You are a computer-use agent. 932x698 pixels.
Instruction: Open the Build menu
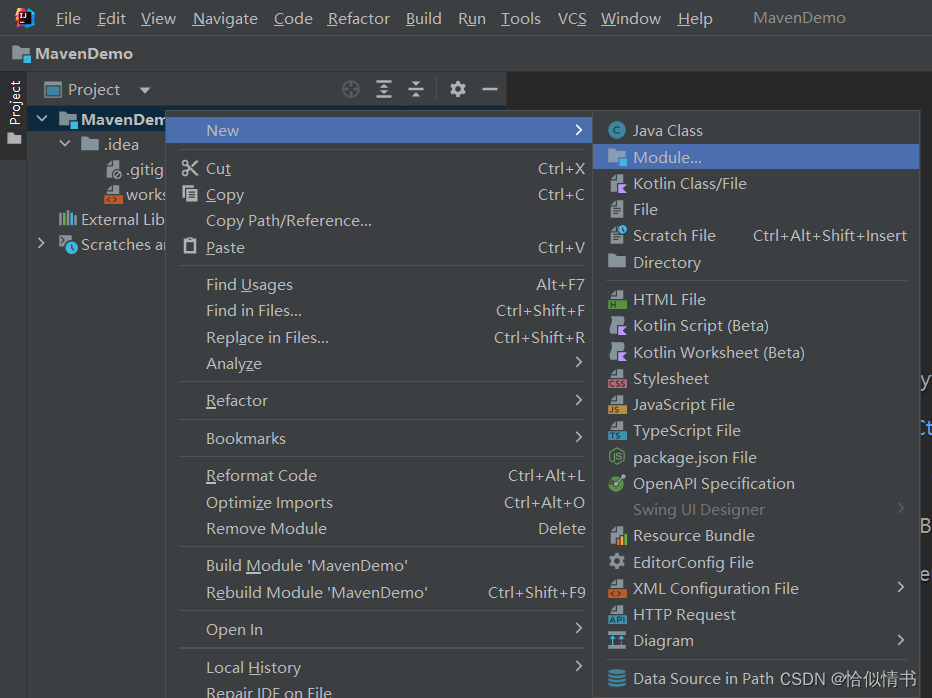coord(423,18)
